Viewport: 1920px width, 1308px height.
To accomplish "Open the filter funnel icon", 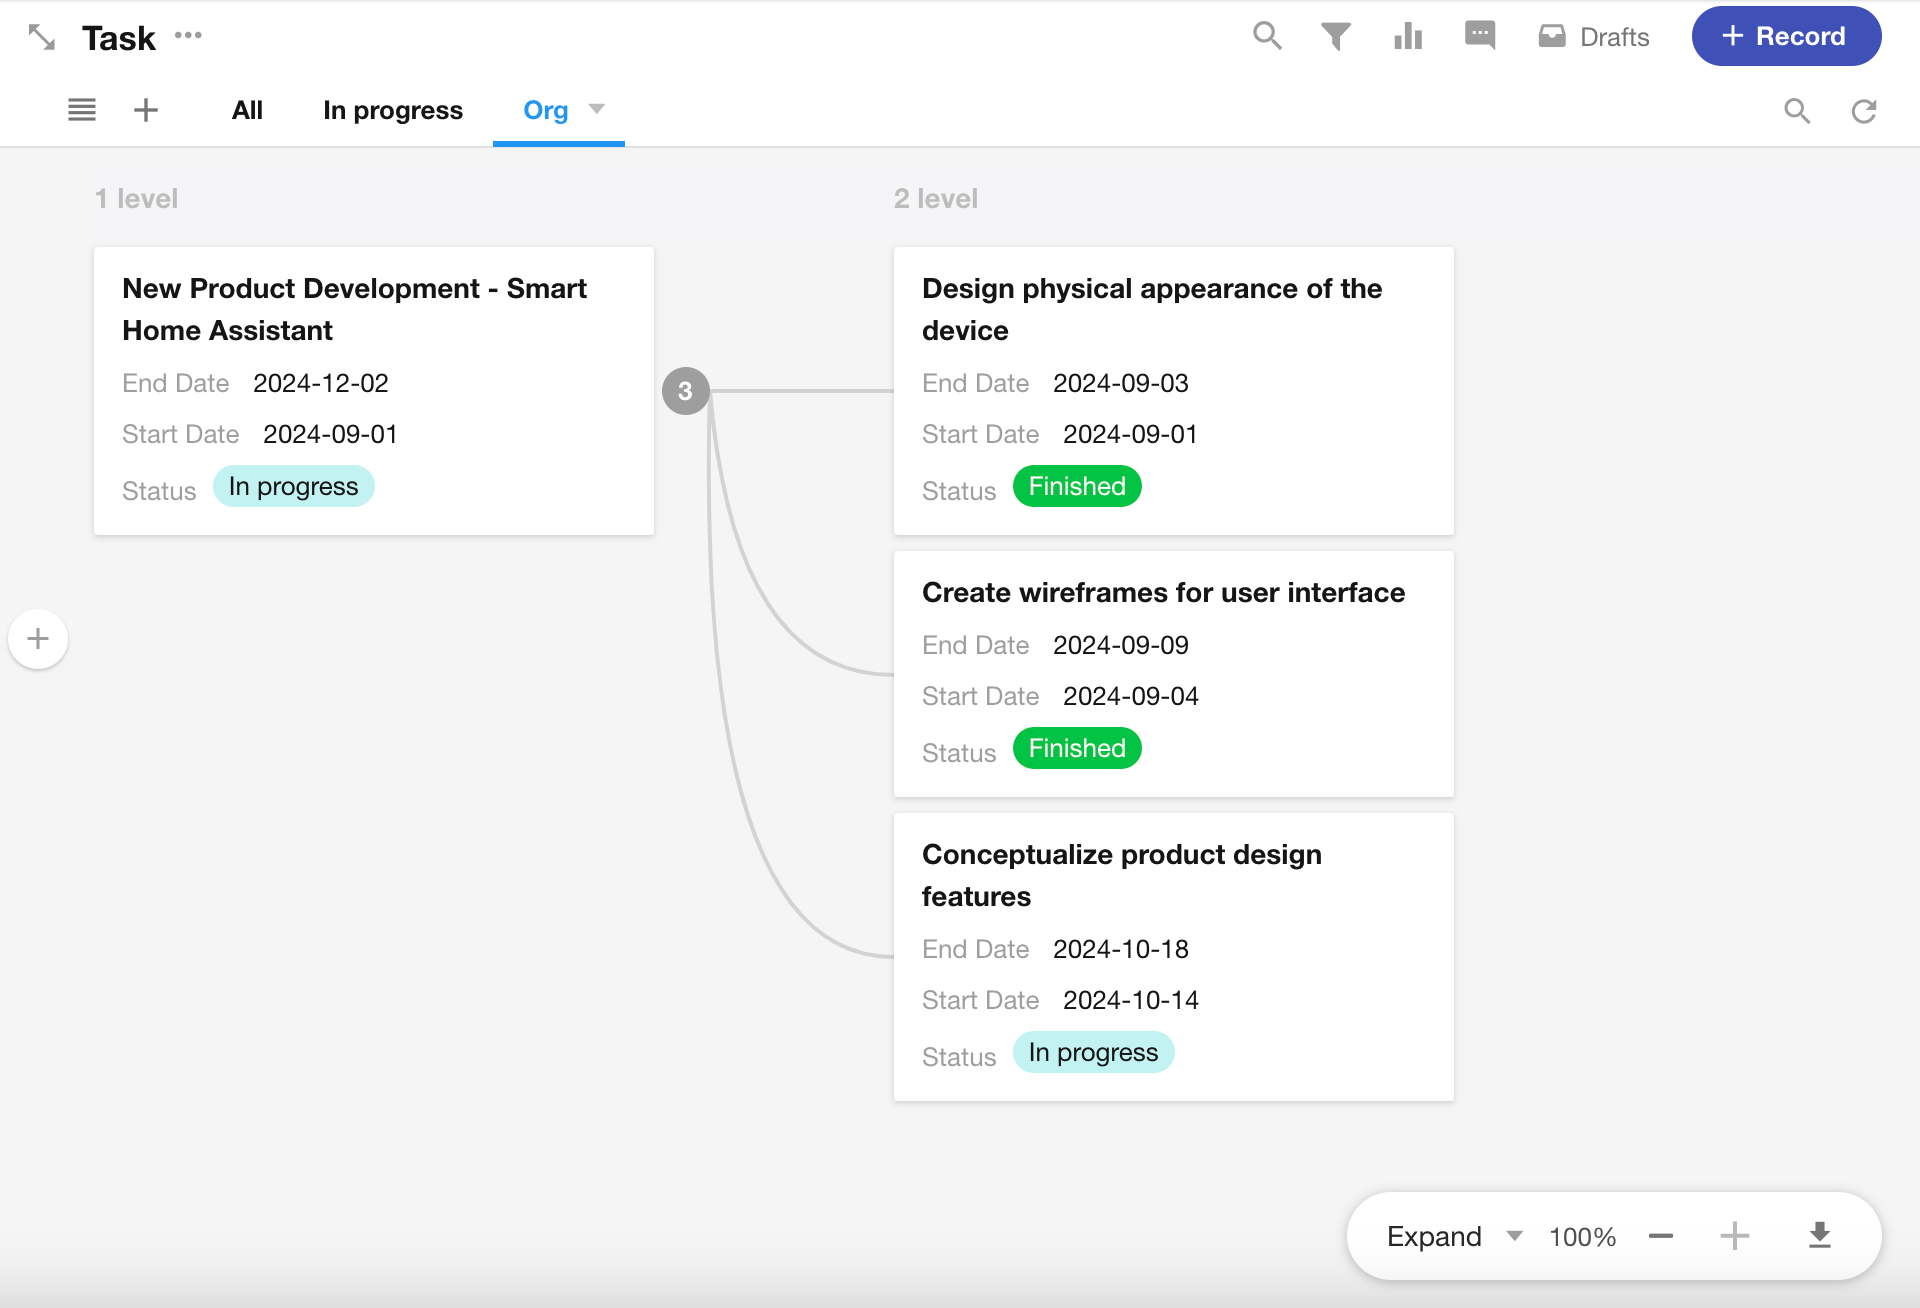I will (1336, 37).
